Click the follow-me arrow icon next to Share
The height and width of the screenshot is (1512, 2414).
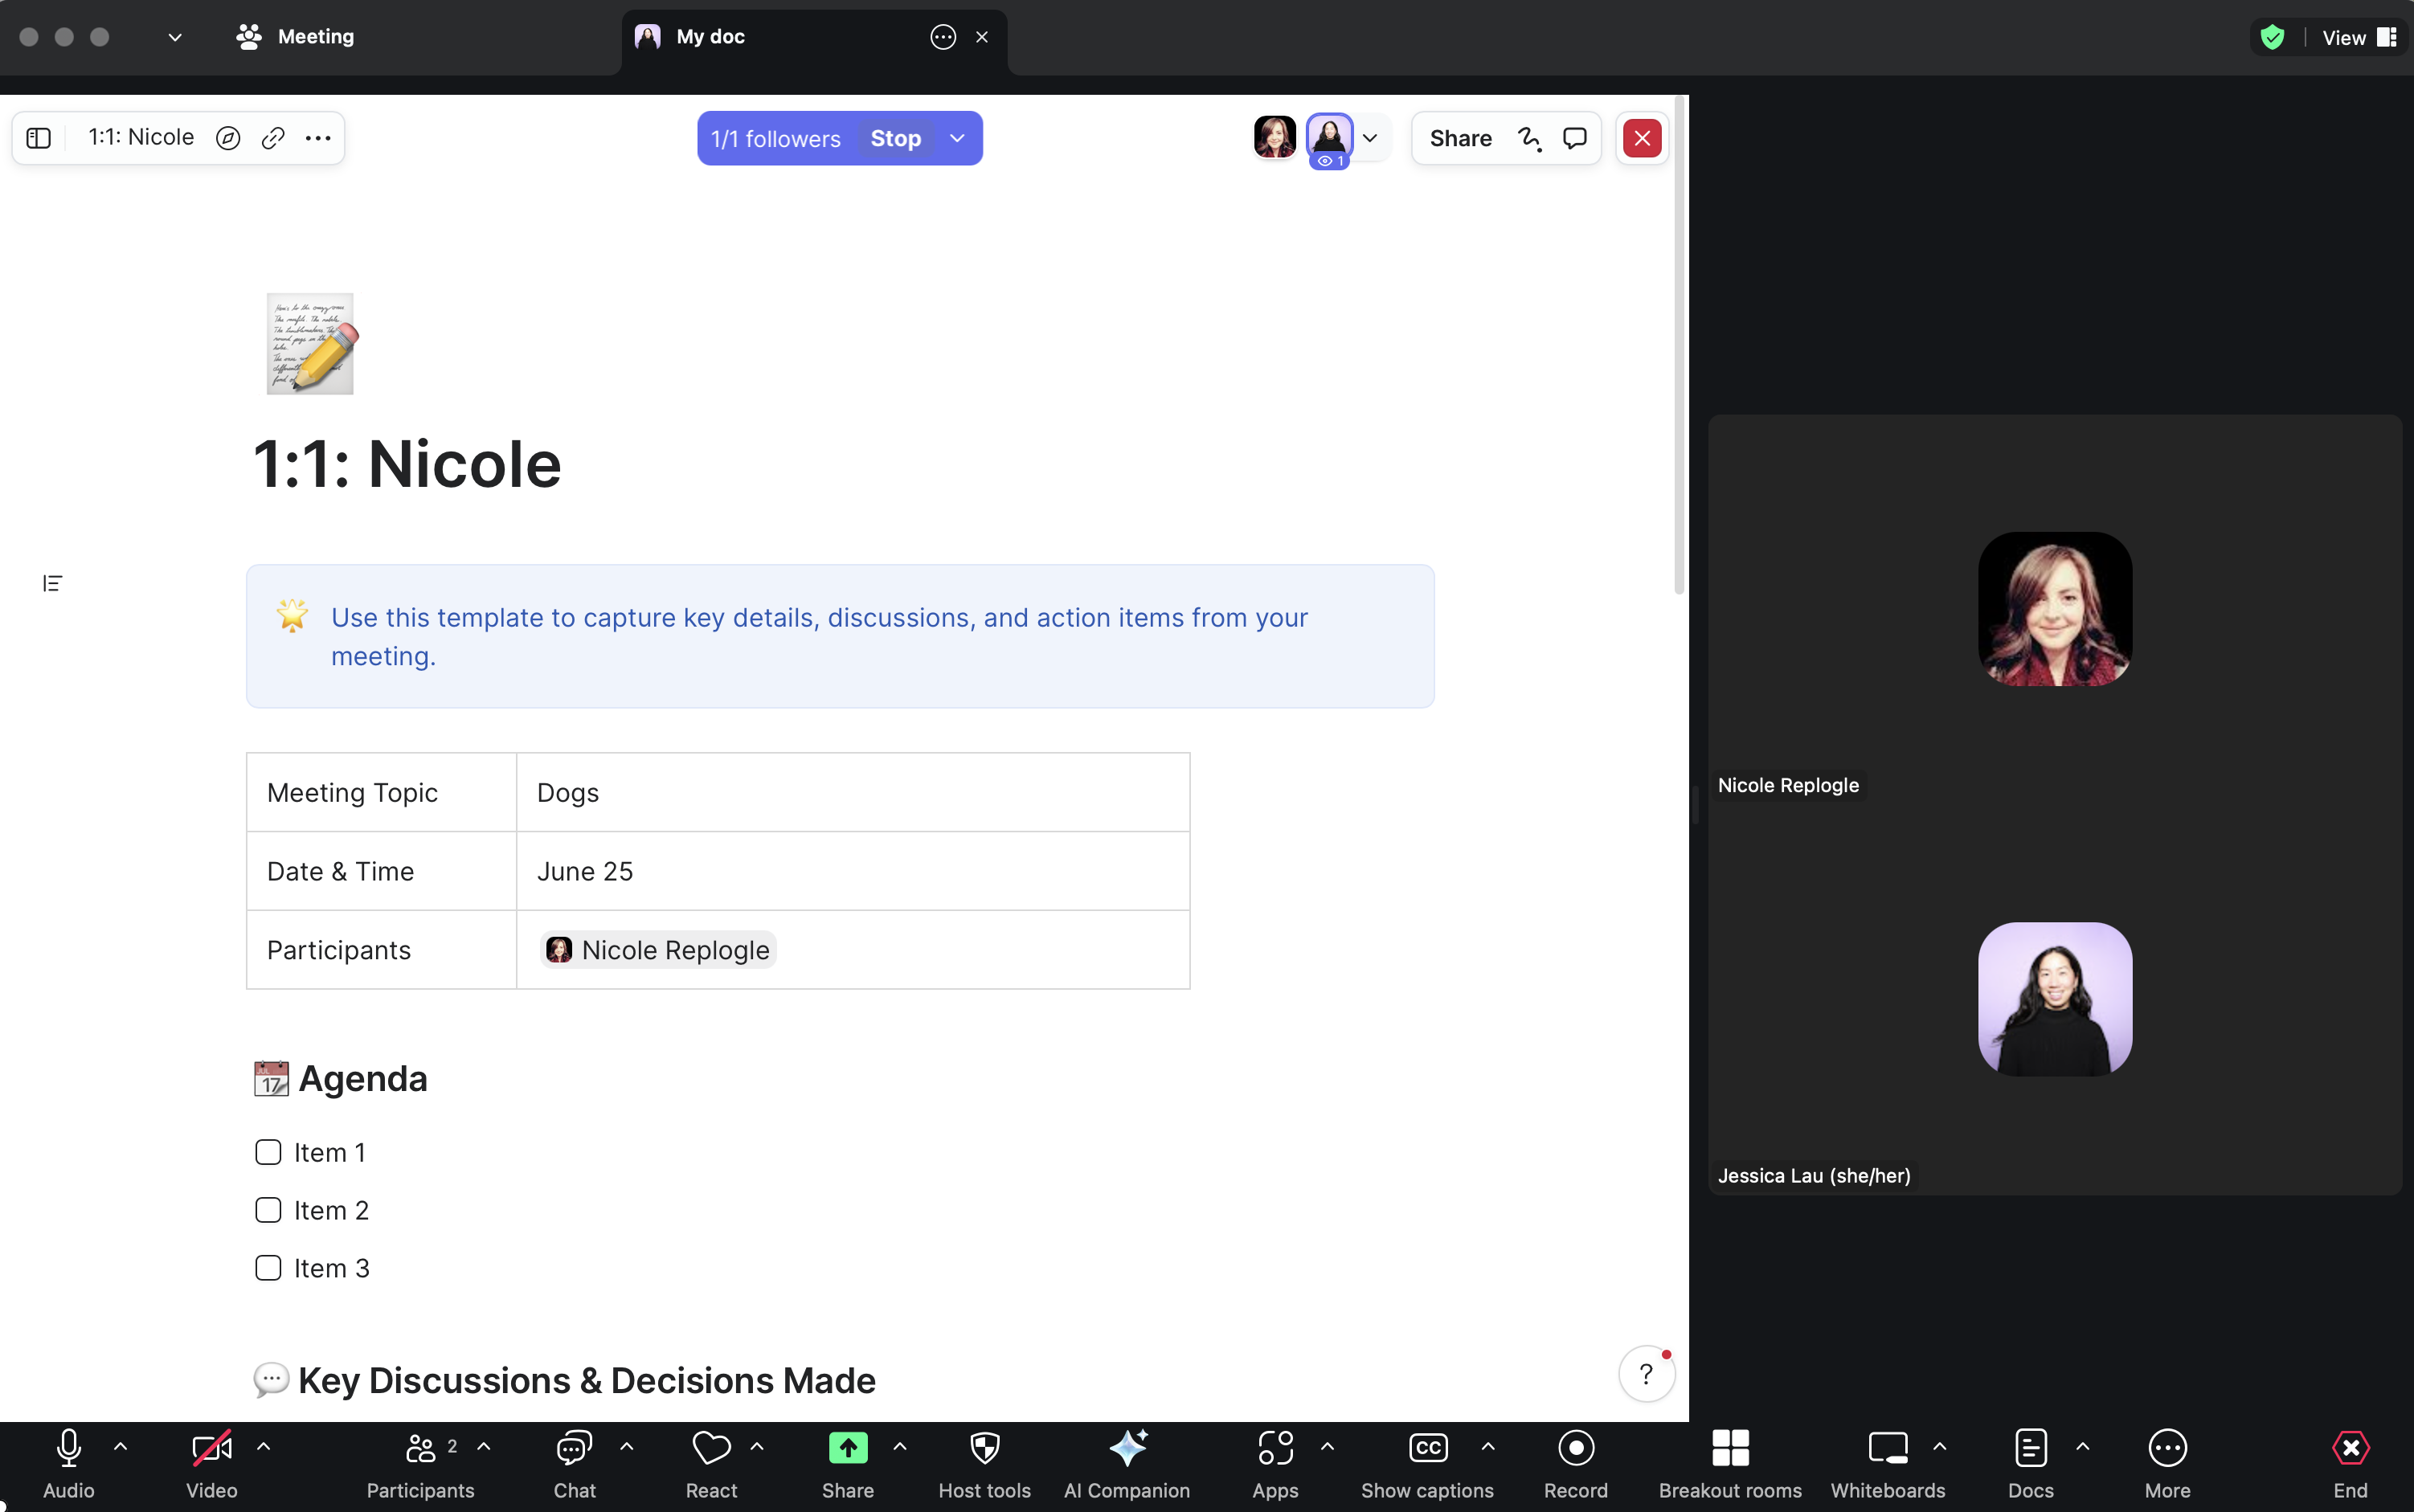1529,138
